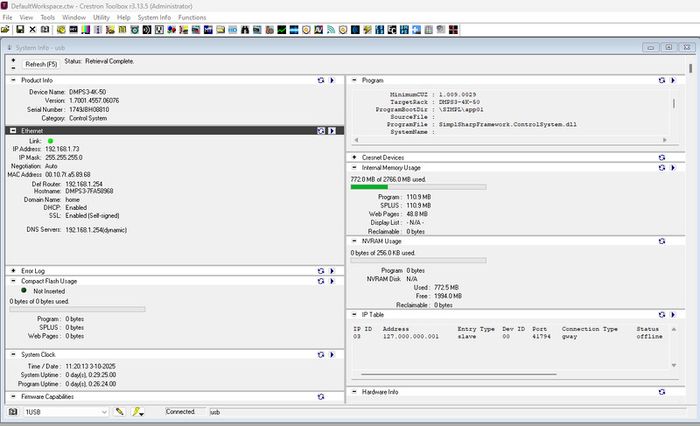
Task: Click the Internal Memory Usage progress bar
Action: (x=418, y=187)
